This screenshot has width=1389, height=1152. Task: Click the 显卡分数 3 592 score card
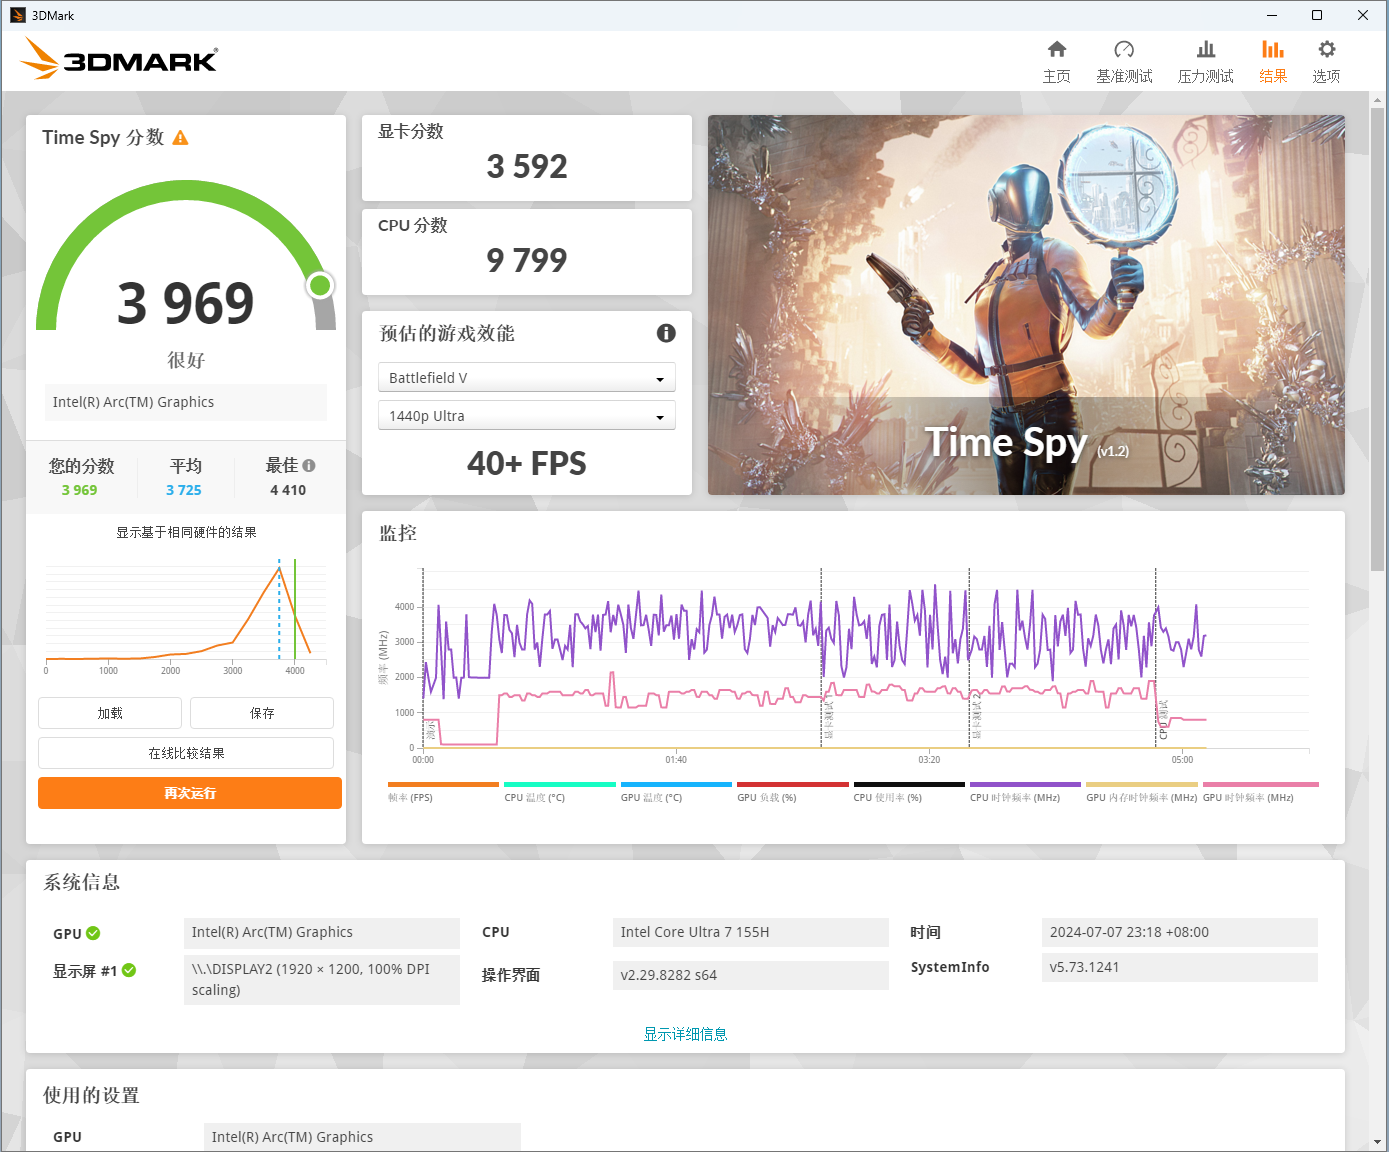[x=527, y=158]
